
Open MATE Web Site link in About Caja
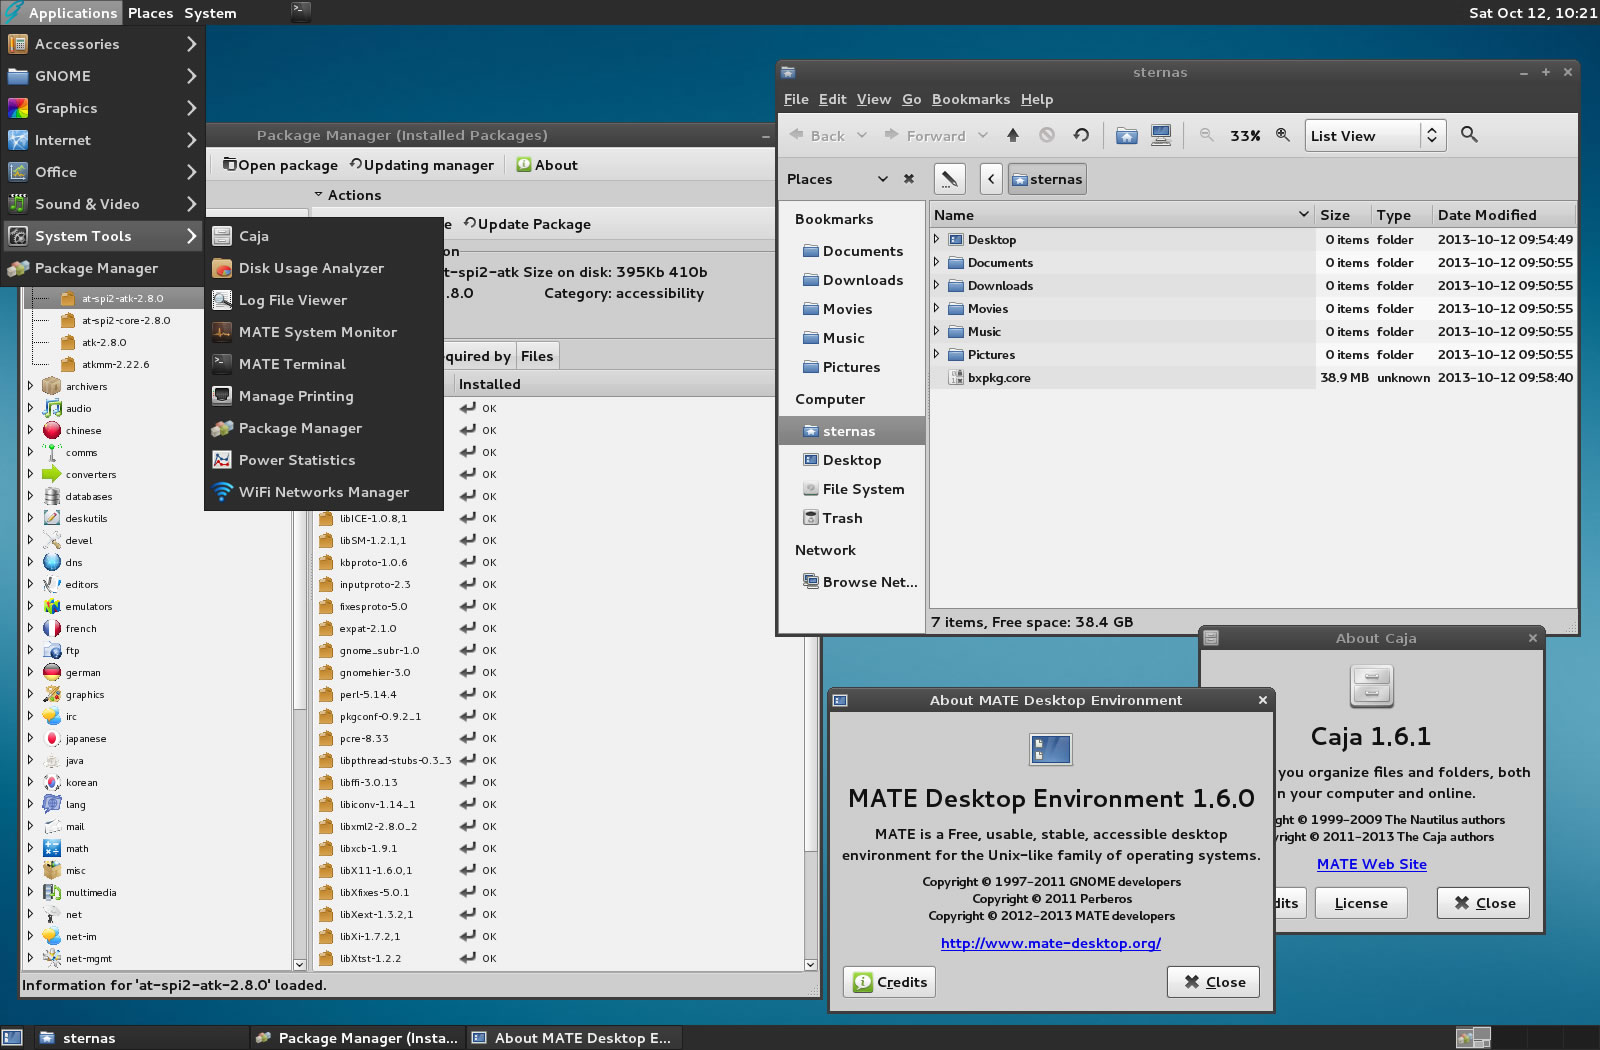pyautogui.click(x=1371, y=864)
